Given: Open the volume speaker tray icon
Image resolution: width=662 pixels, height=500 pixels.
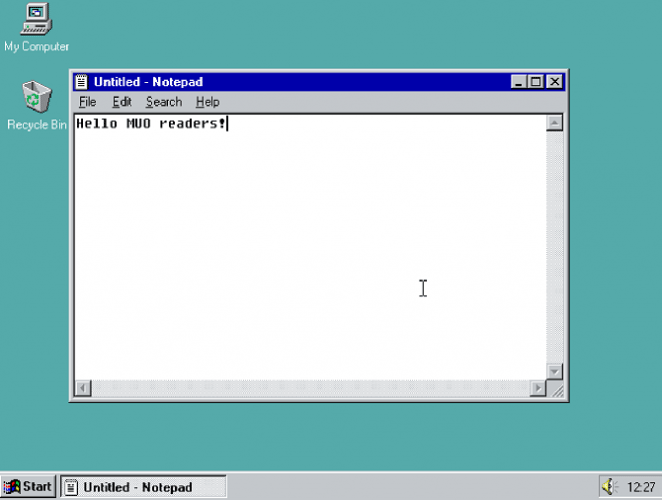Looking at the screenshot, I should [x=609, y=487].
